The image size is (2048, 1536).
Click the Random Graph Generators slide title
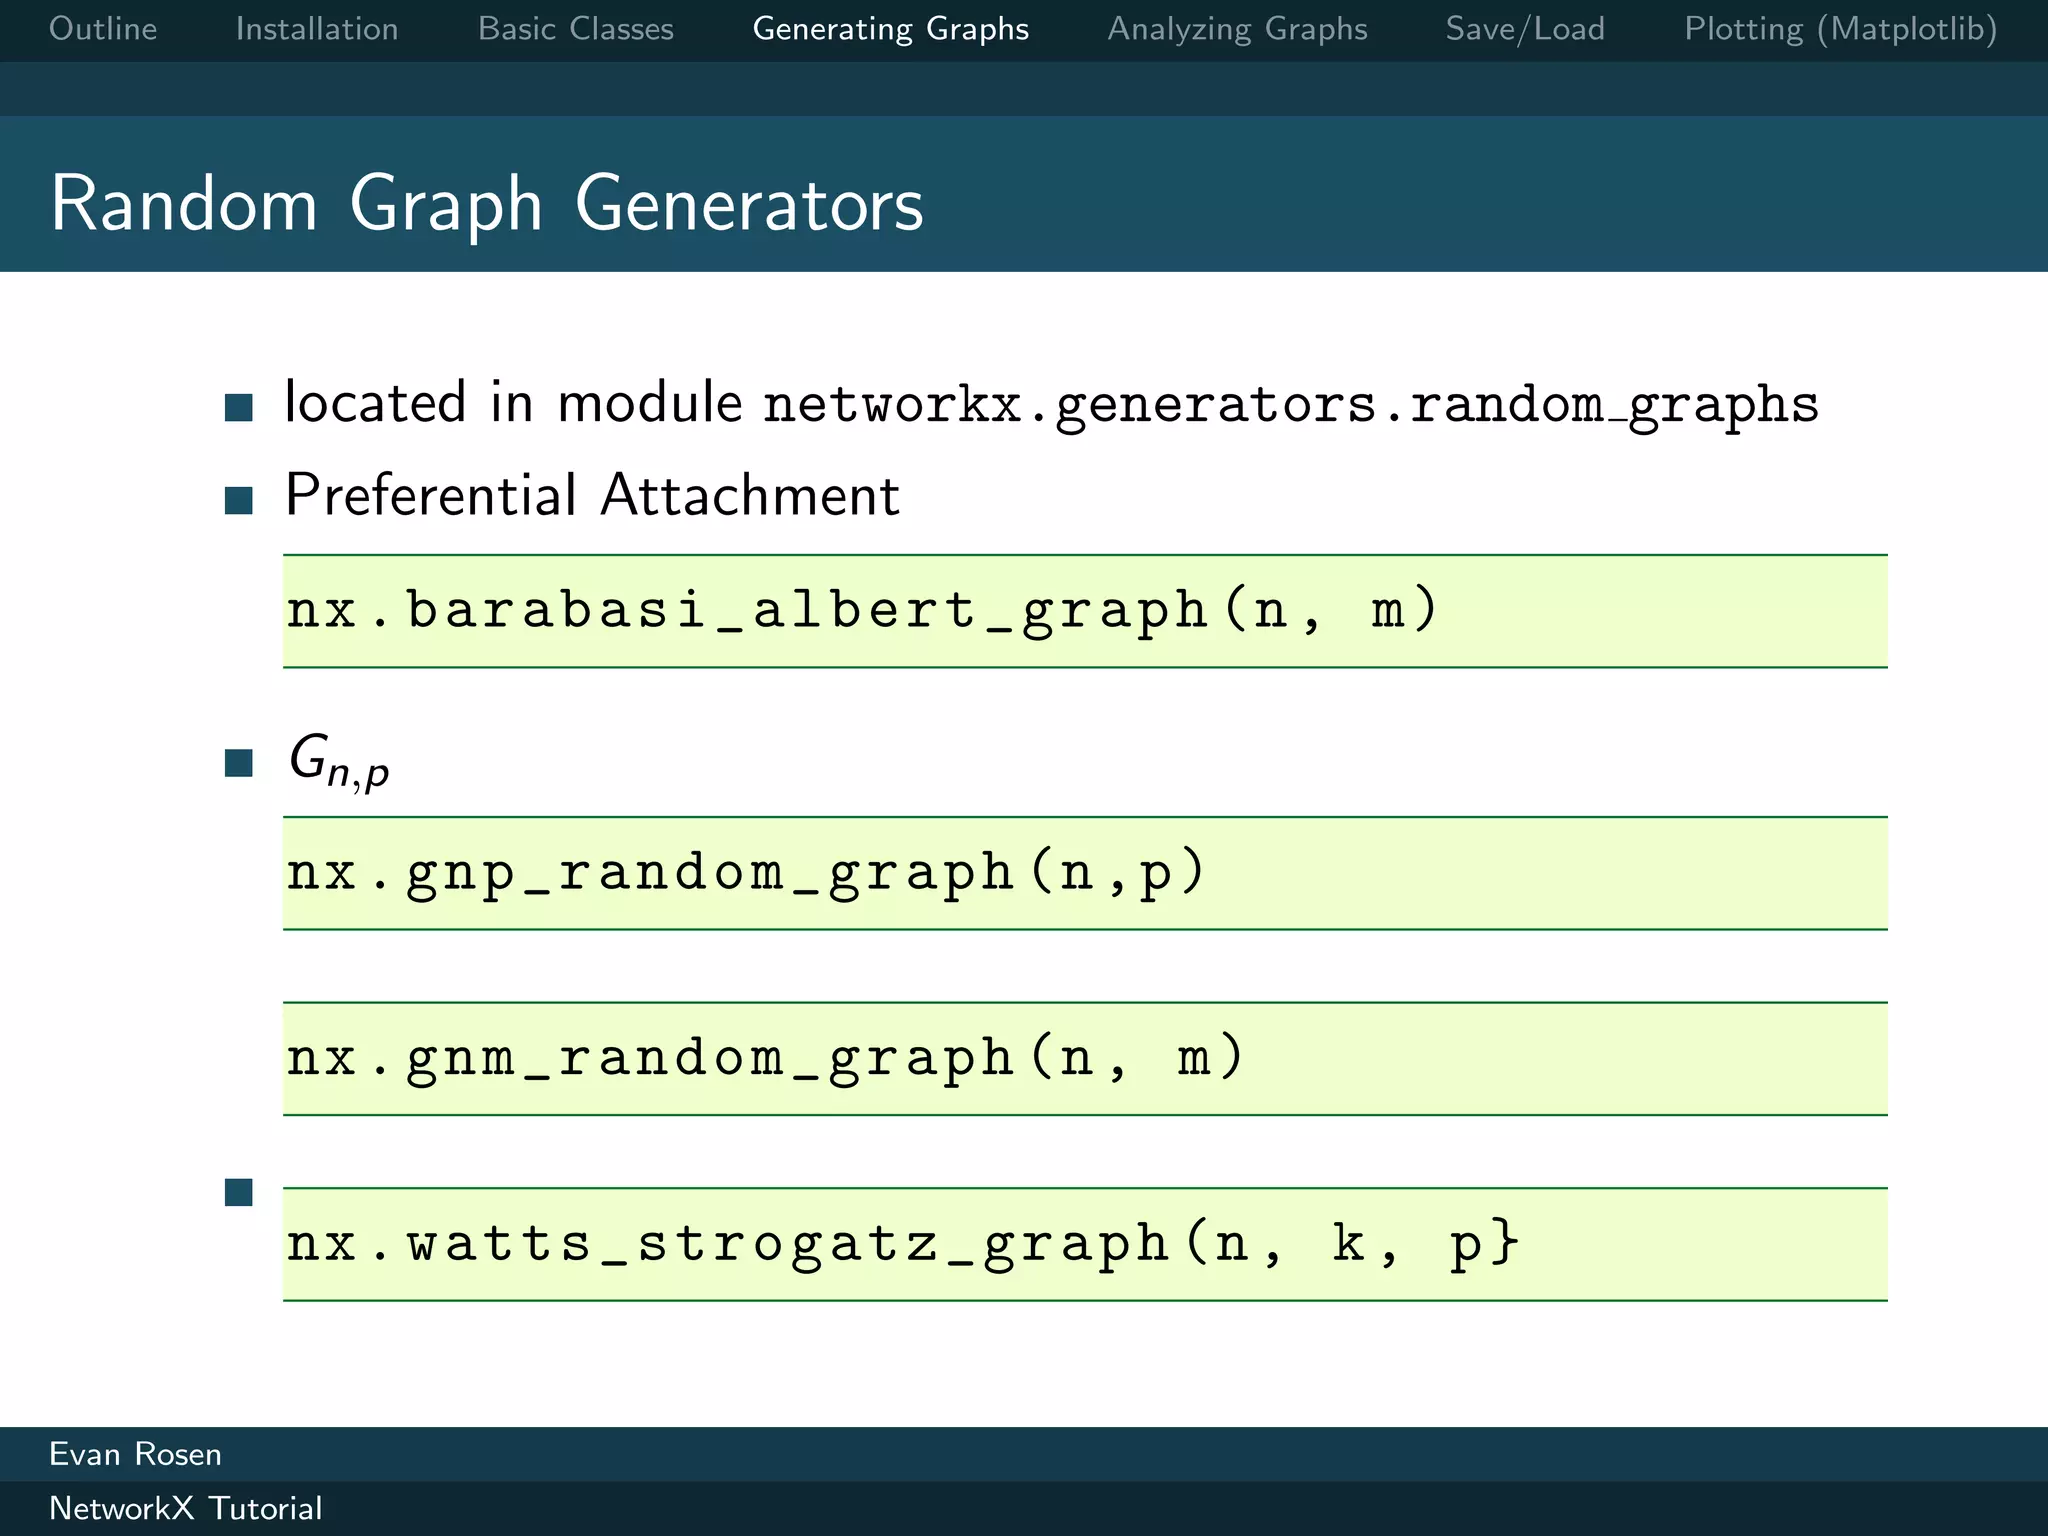pyautogui.click(x=487, y=205)
